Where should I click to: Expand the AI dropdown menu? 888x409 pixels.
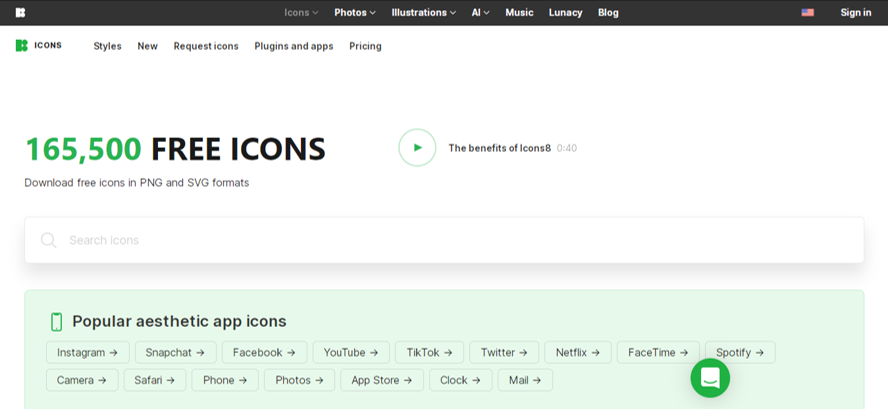(x=481, y=12)
